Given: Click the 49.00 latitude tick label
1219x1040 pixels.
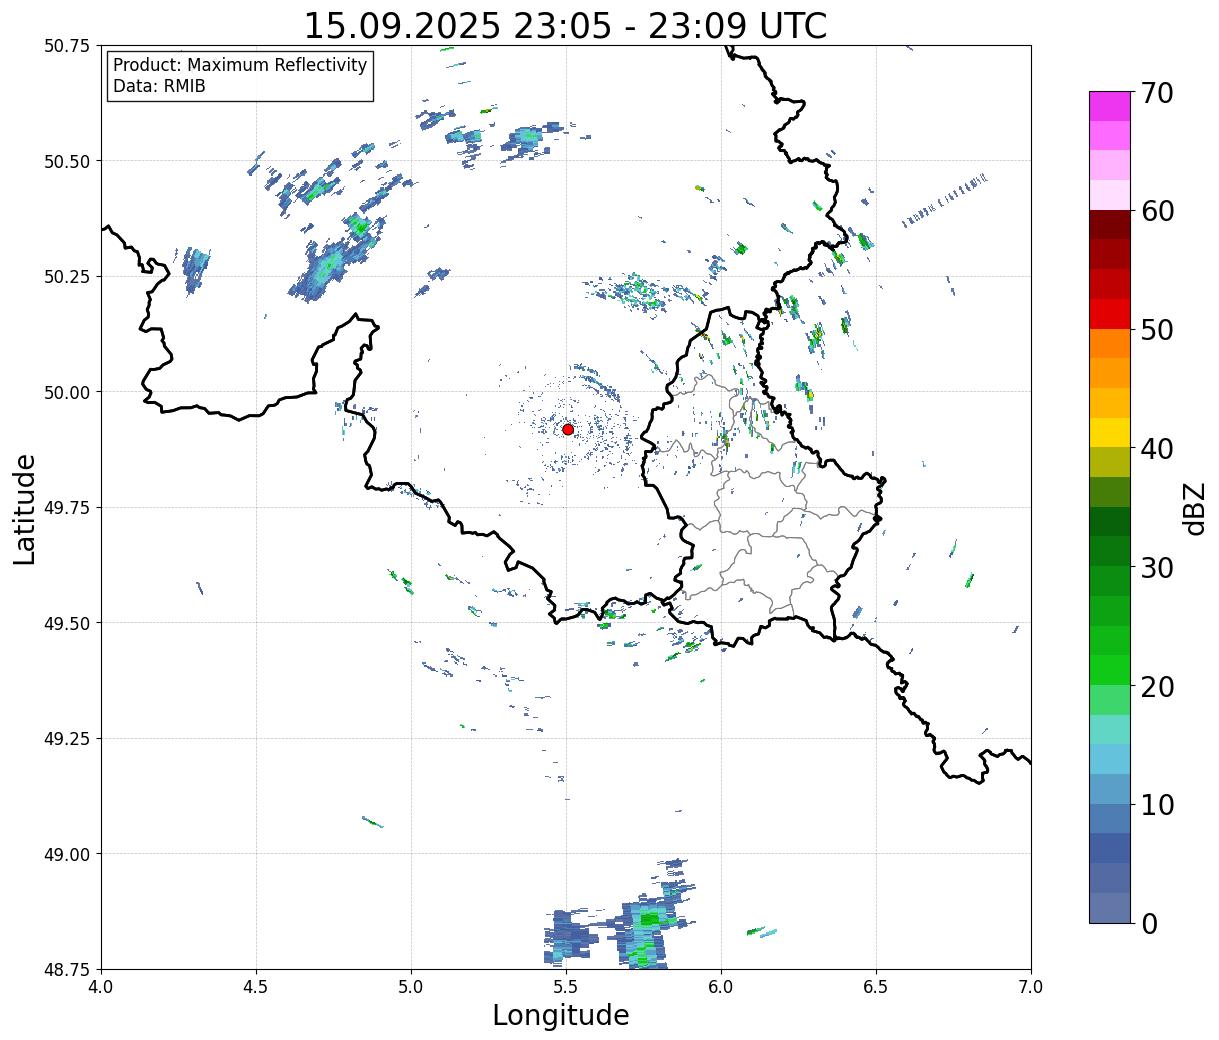Looking at the screenshot, I should [67, 854].
